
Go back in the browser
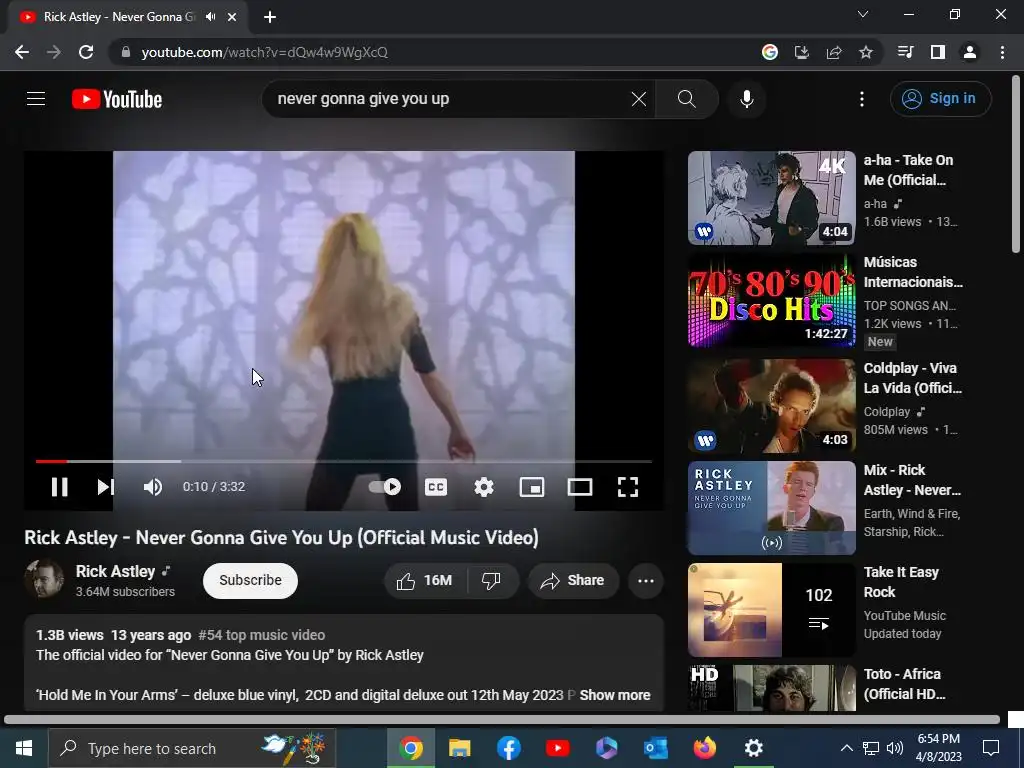pyautogui.click(x=22, y=52)
